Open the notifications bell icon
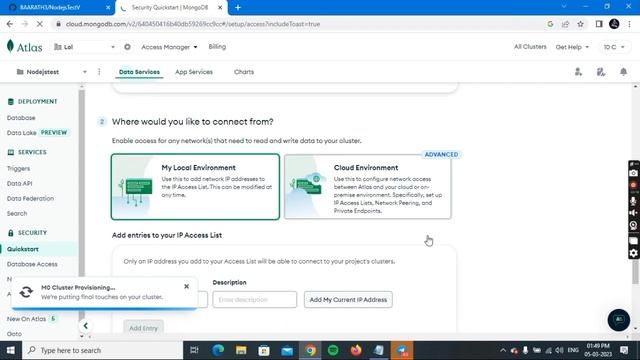 (623, 72)
